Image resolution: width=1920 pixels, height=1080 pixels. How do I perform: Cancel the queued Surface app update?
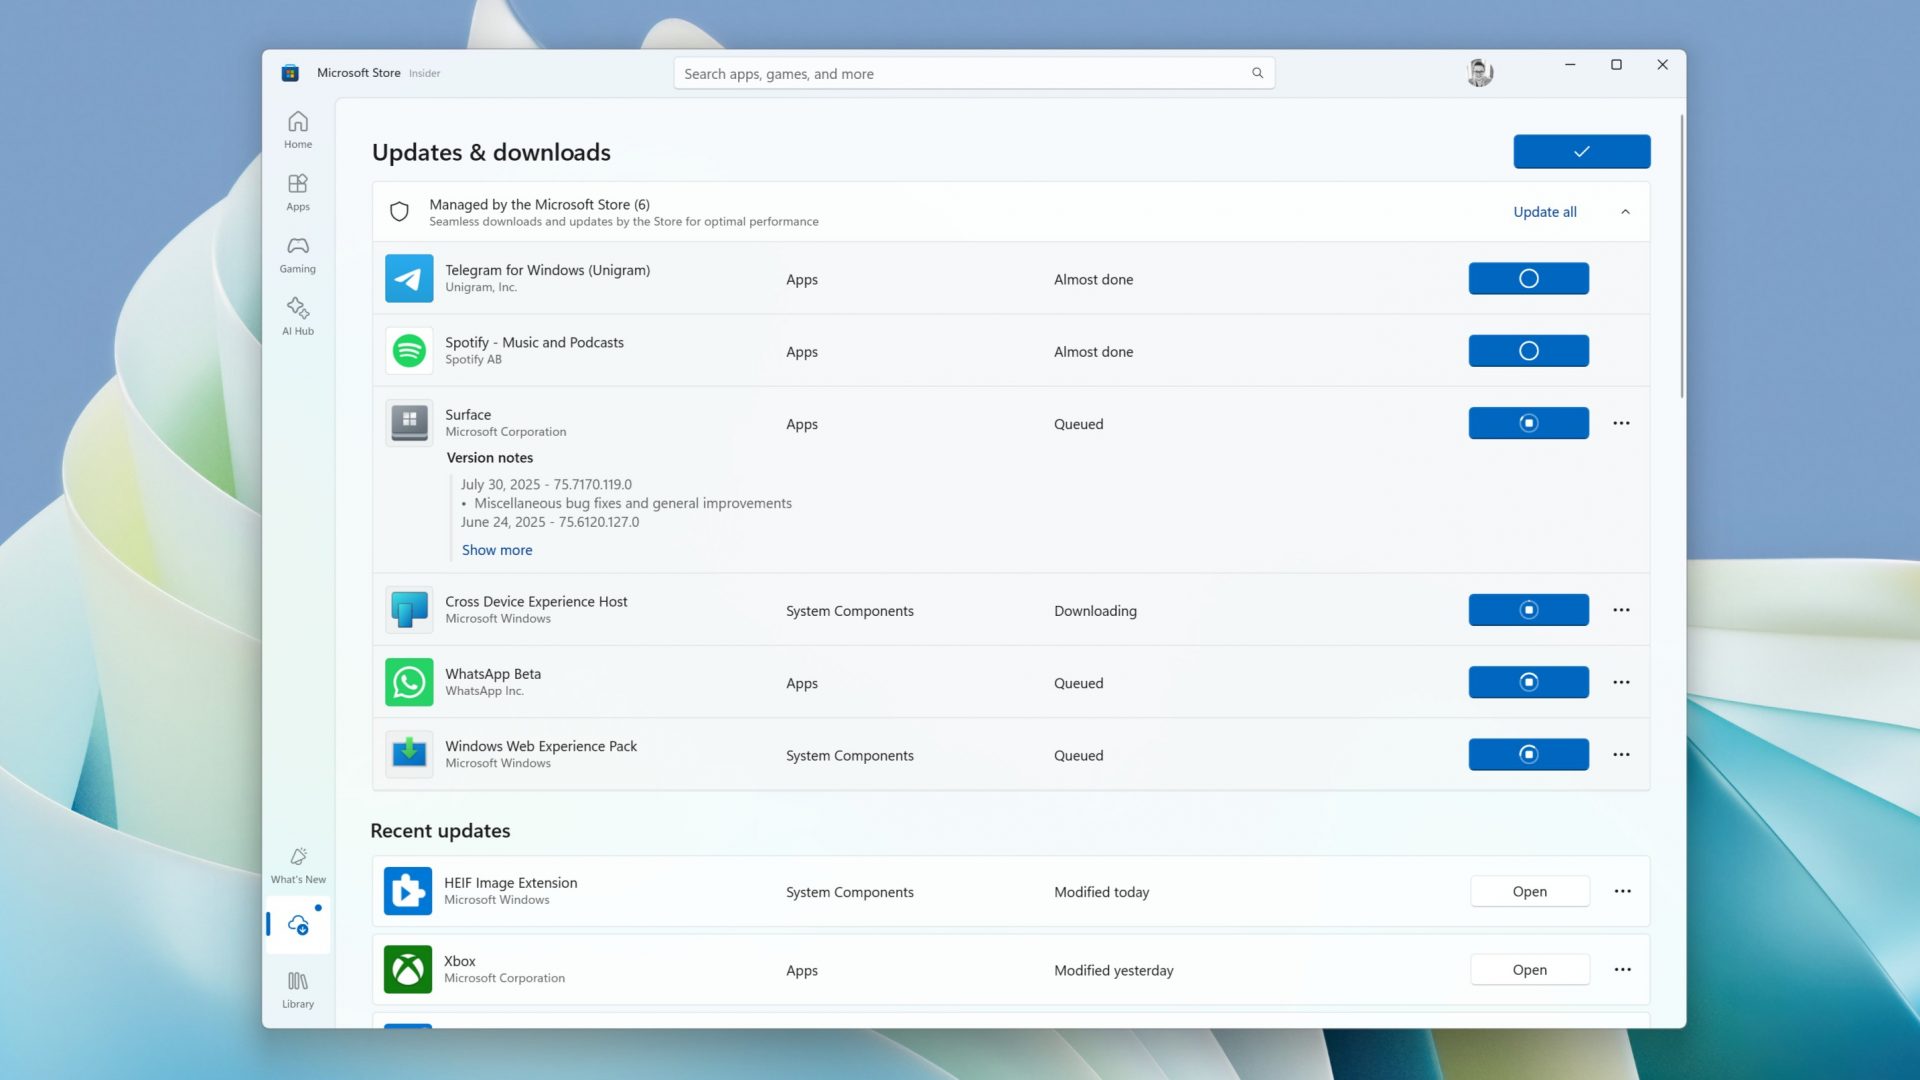point(1528,422)
